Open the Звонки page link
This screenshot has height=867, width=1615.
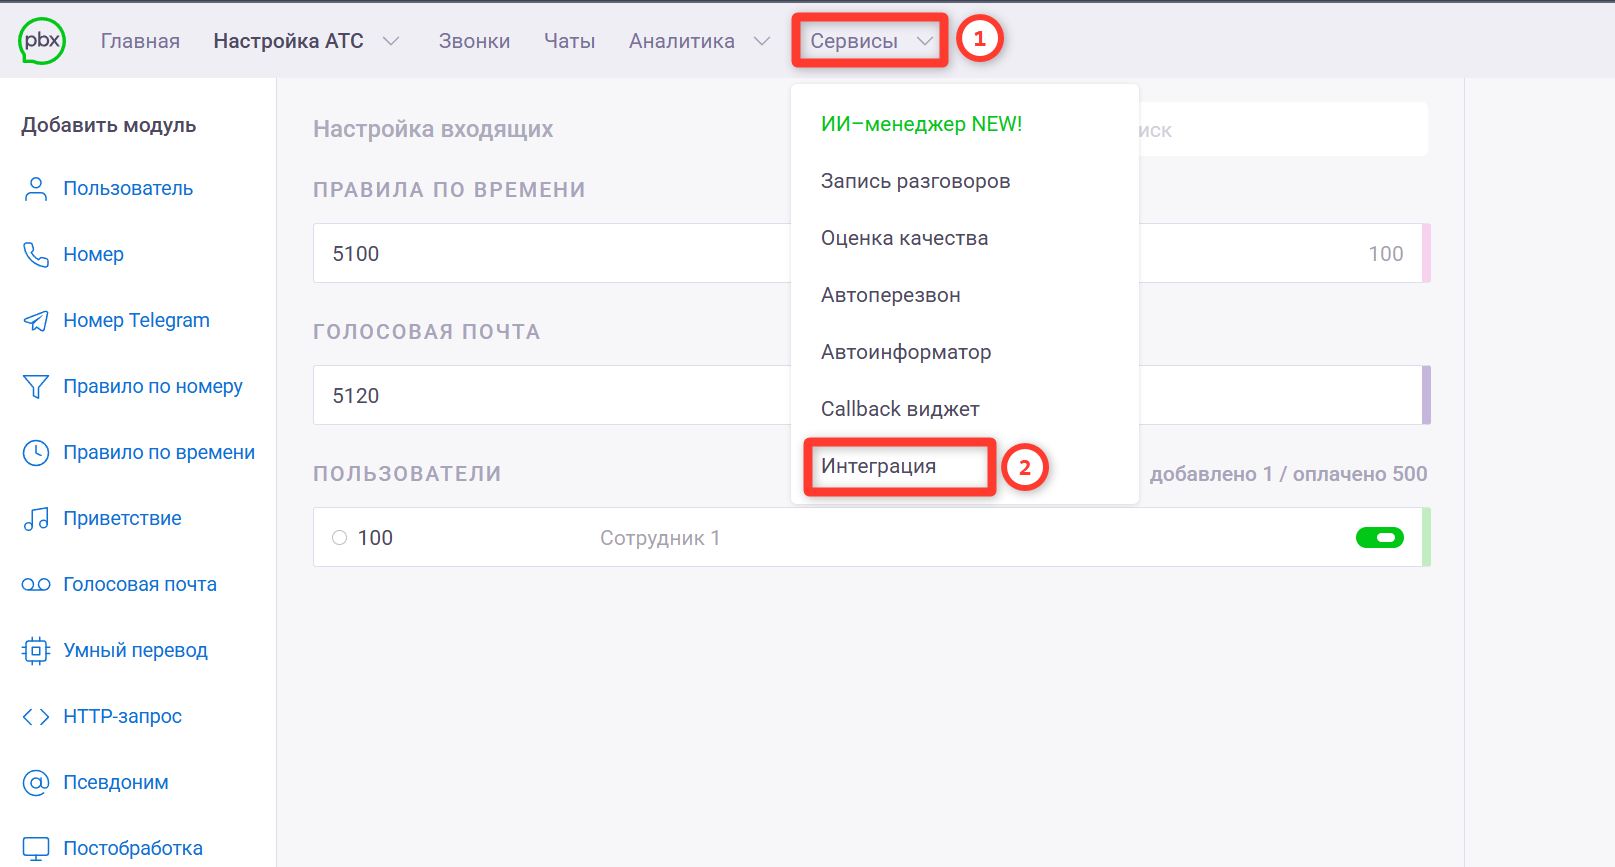(474, 41)
